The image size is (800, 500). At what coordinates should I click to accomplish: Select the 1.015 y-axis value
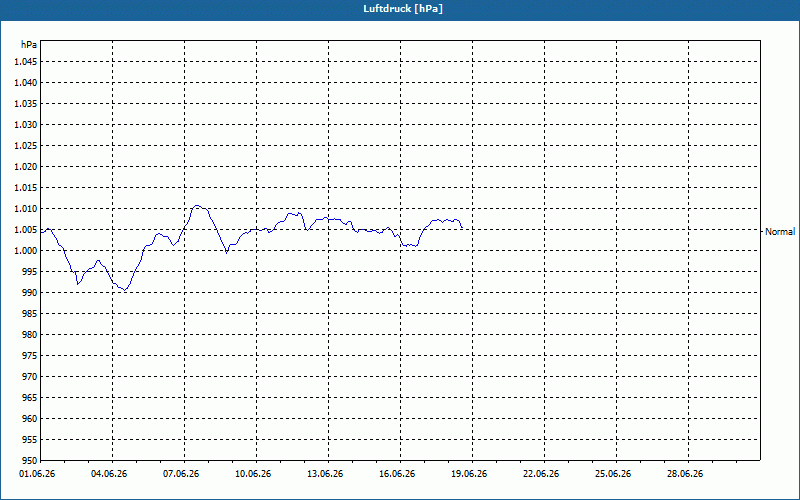click(26, 188)
